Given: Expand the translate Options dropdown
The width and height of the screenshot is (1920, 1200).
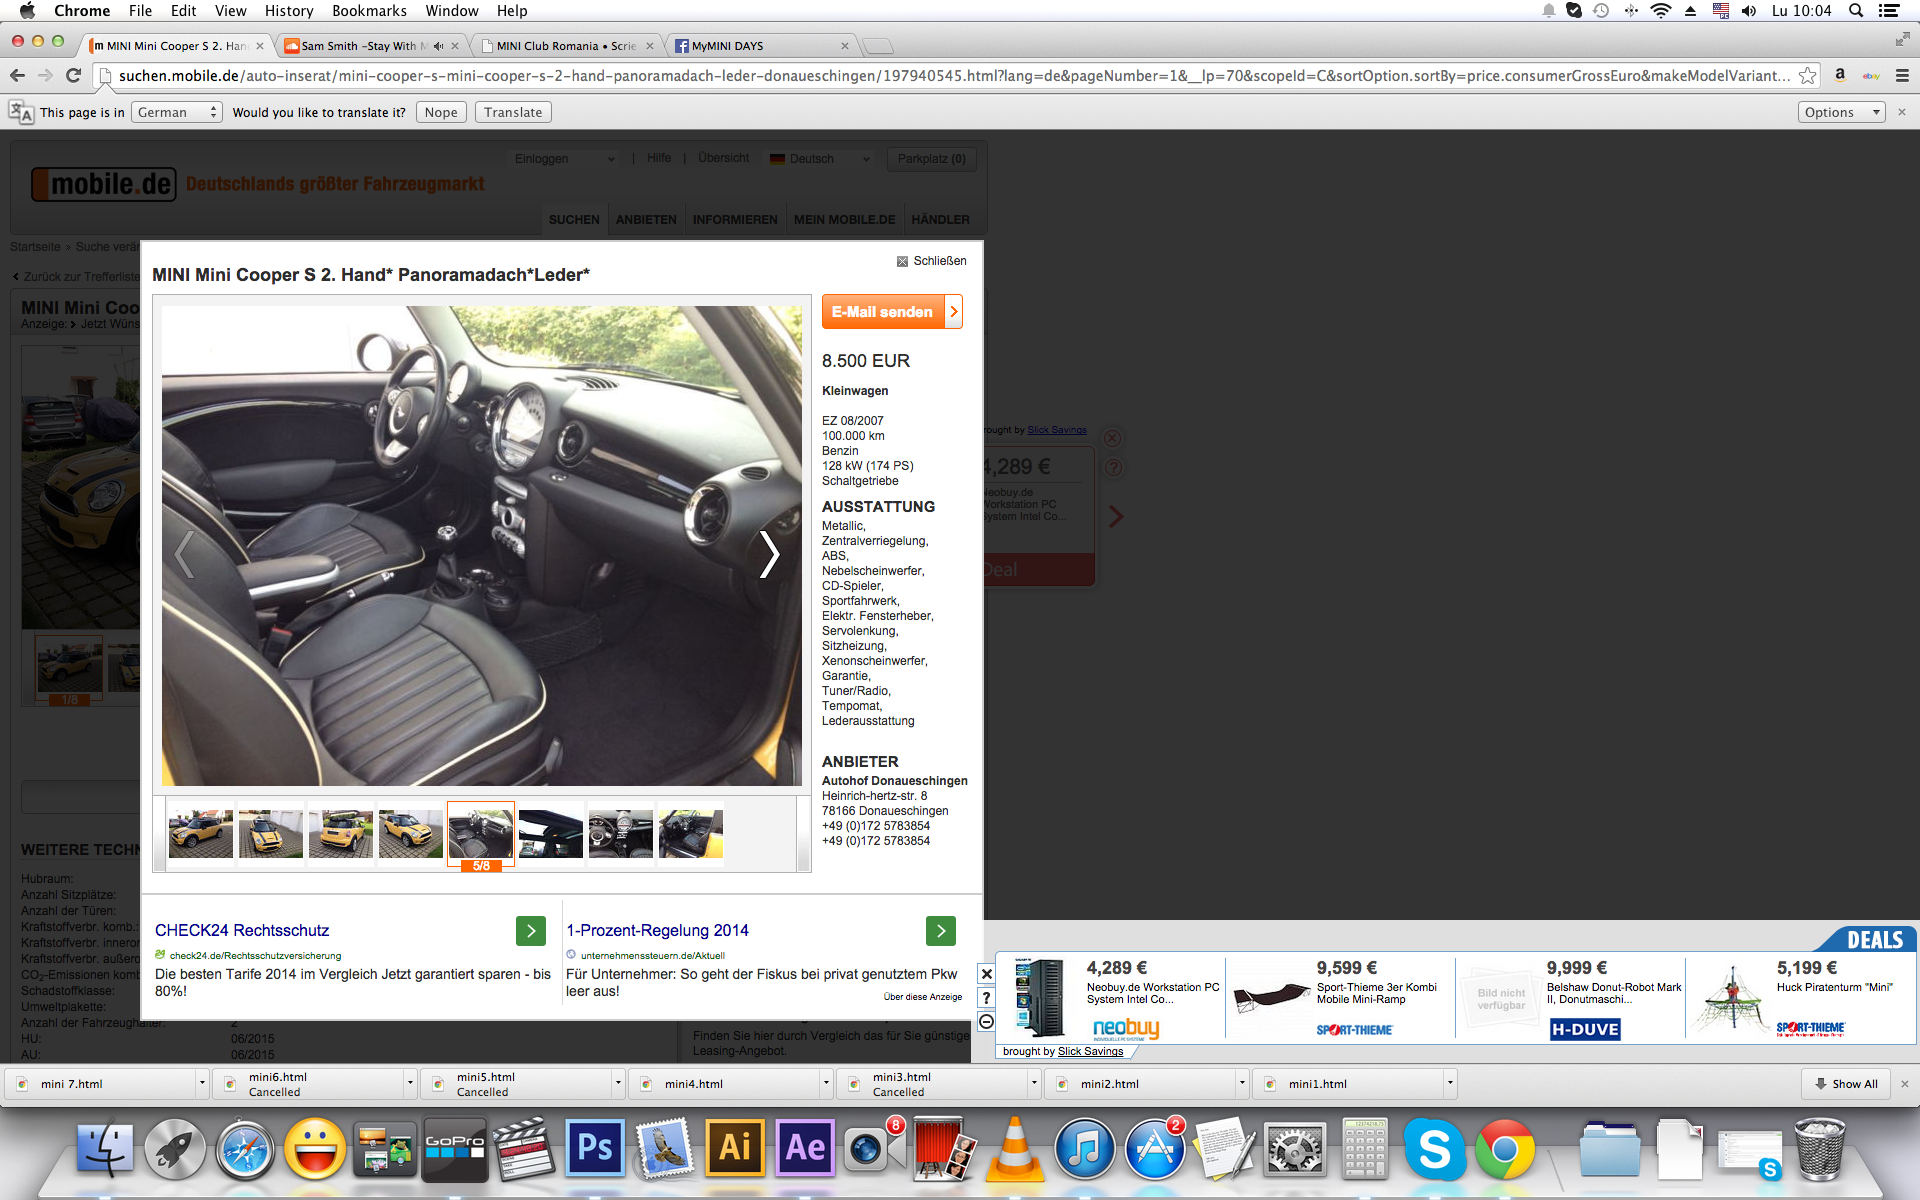Looking at the screenshot, I should (1841, 112).
